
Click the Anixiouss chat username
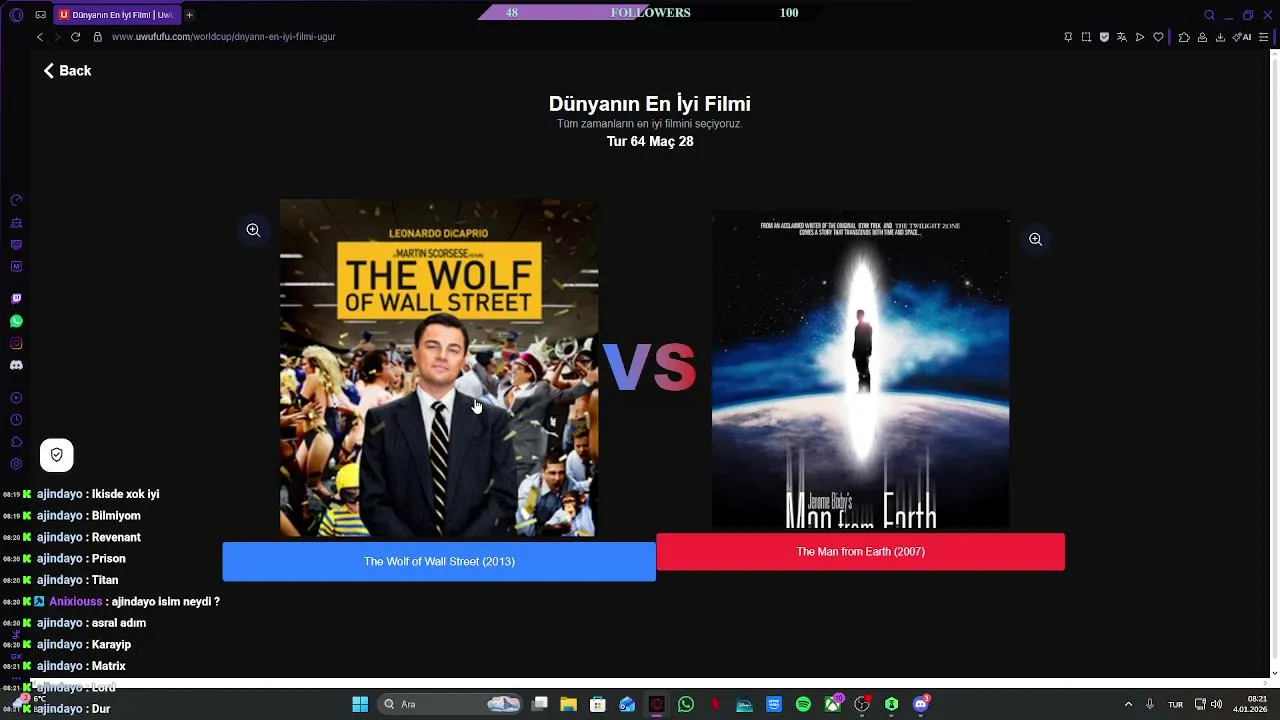tap(76, 602)
